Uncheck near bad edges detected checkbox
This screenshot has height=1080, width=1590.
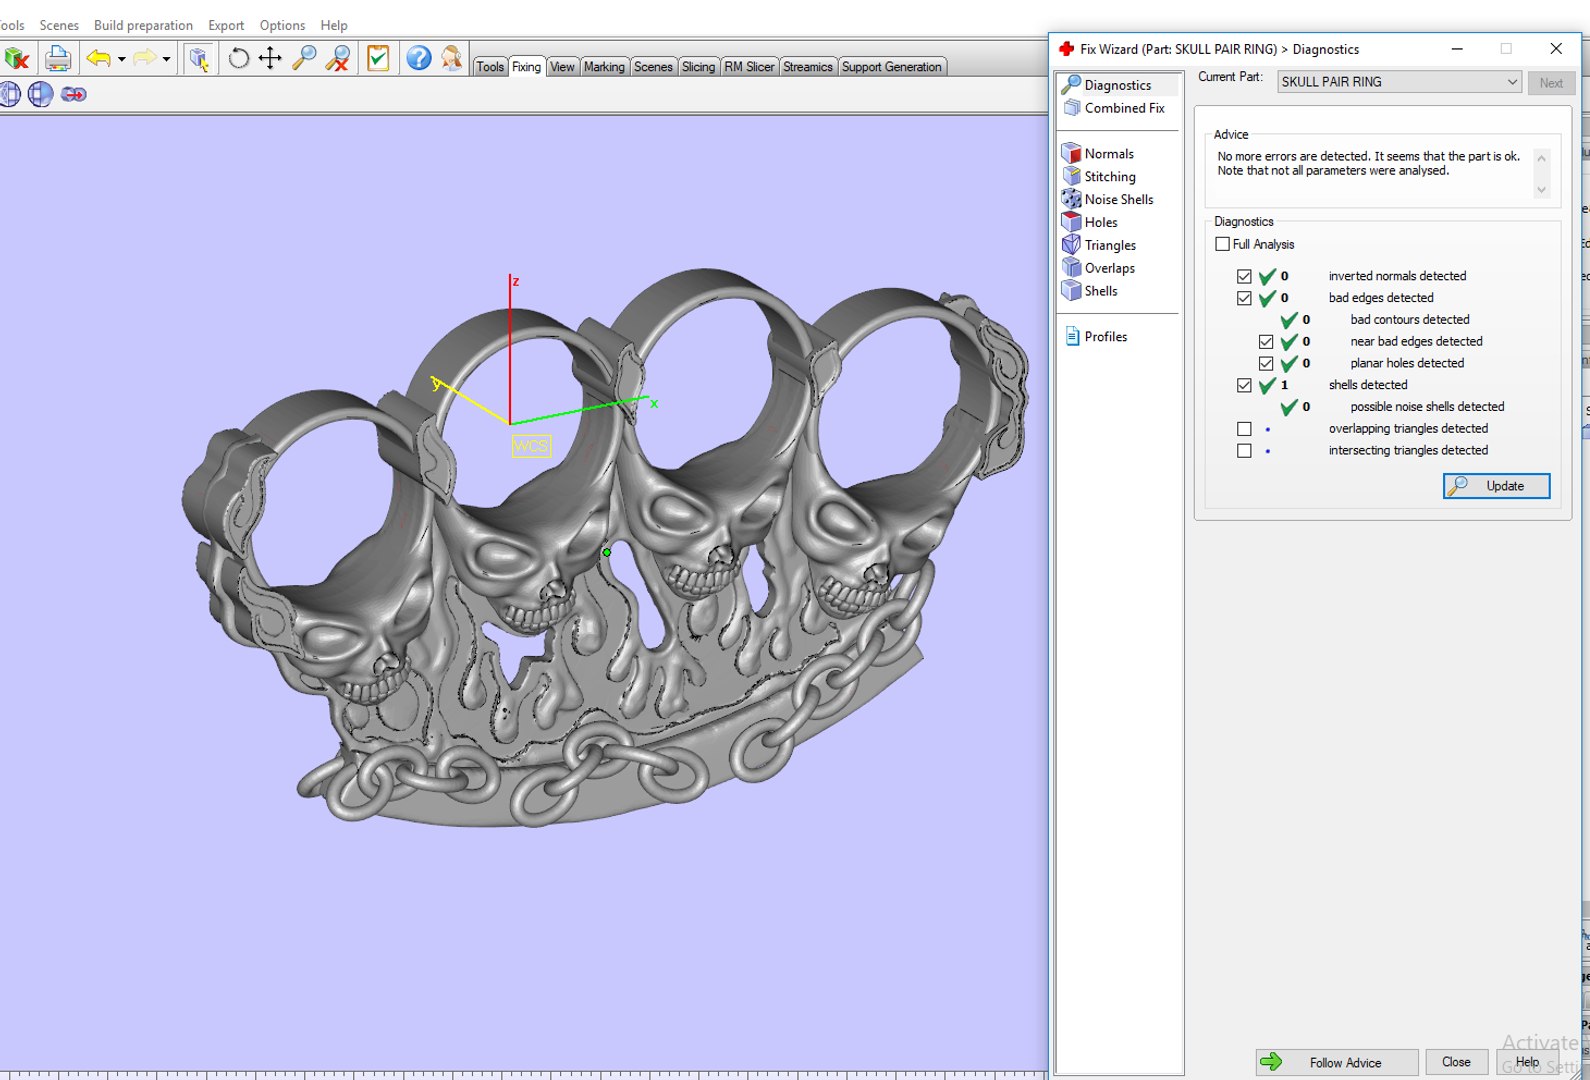click(1266, 342)
